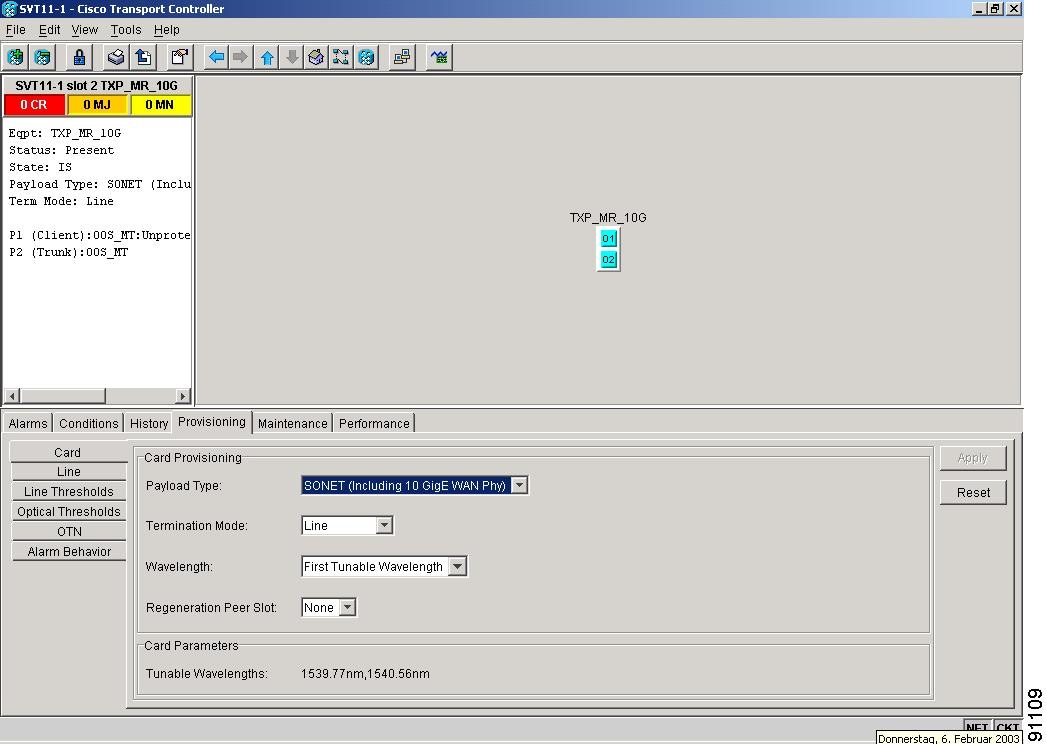Image resolution: width=1046 pixels, height=744 pixels.
Task: Click the gray forward arrow icon
Action: [x=241, y=57]
